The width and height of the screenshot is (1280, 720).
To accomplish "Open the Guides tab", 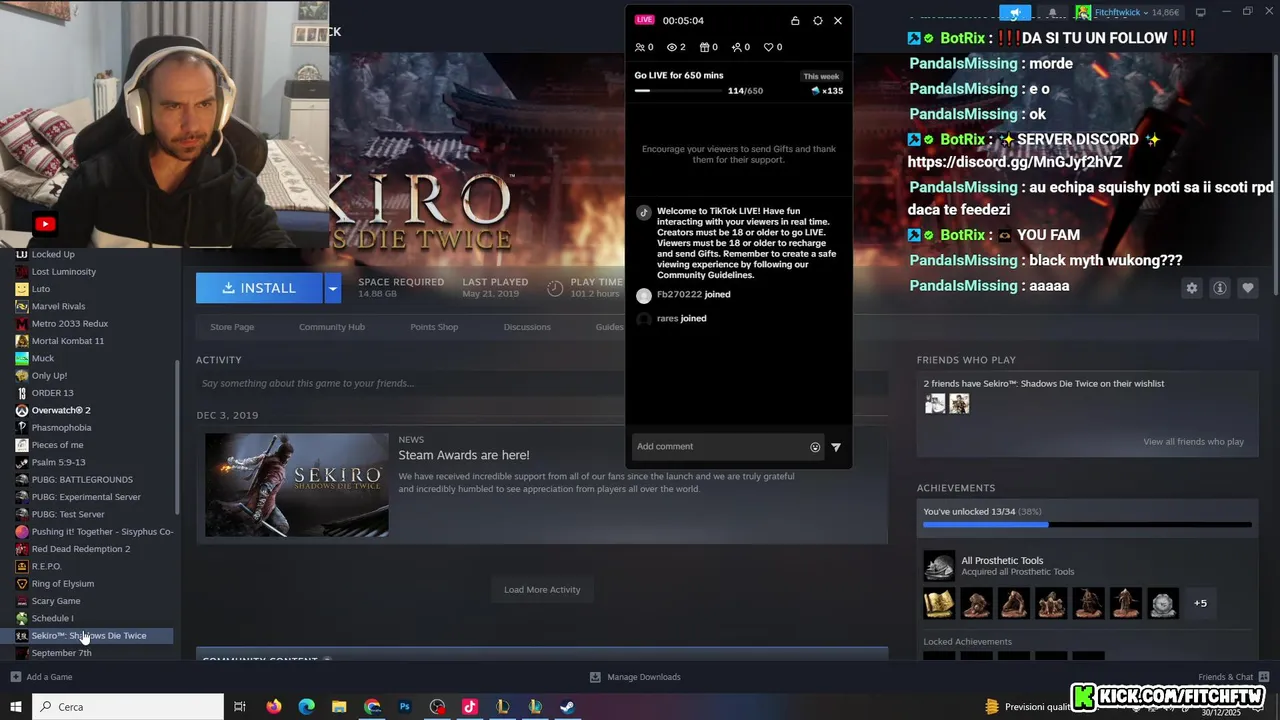I will coord(609,327).
